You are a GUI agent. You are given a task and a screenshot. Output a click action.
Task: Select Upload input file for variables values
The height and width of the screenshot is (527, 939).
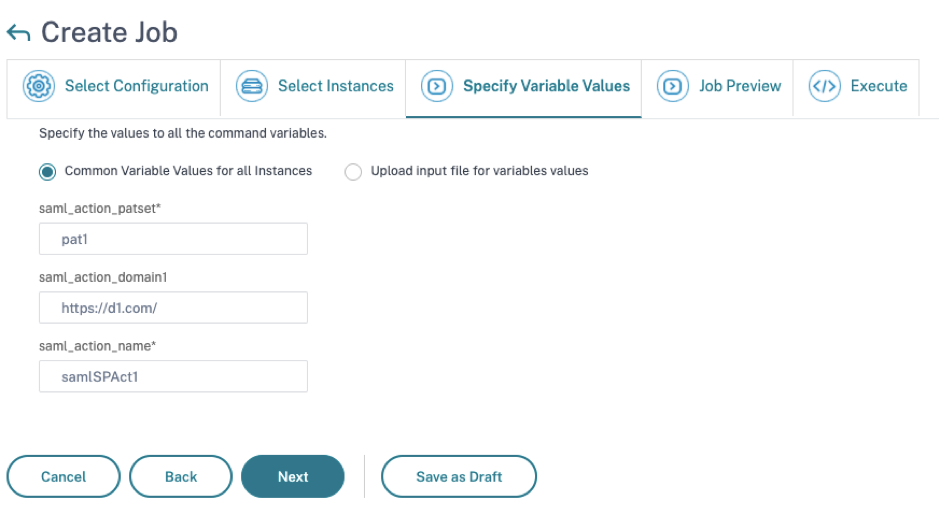(353, 172)
